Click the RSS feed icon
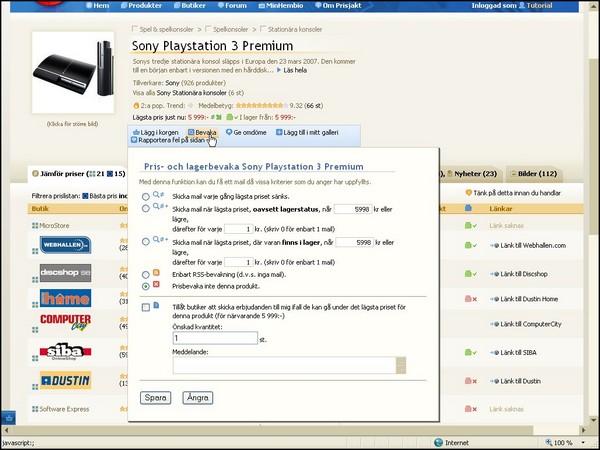The height and width of the screenshot is (450, 600). click(x=156, y=273)
